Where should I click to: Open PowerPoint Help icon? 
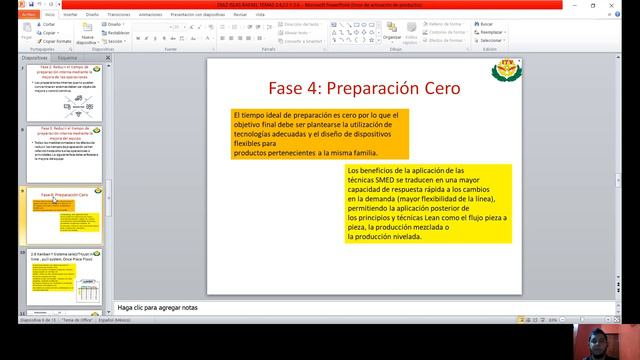[x=617, y=14]
